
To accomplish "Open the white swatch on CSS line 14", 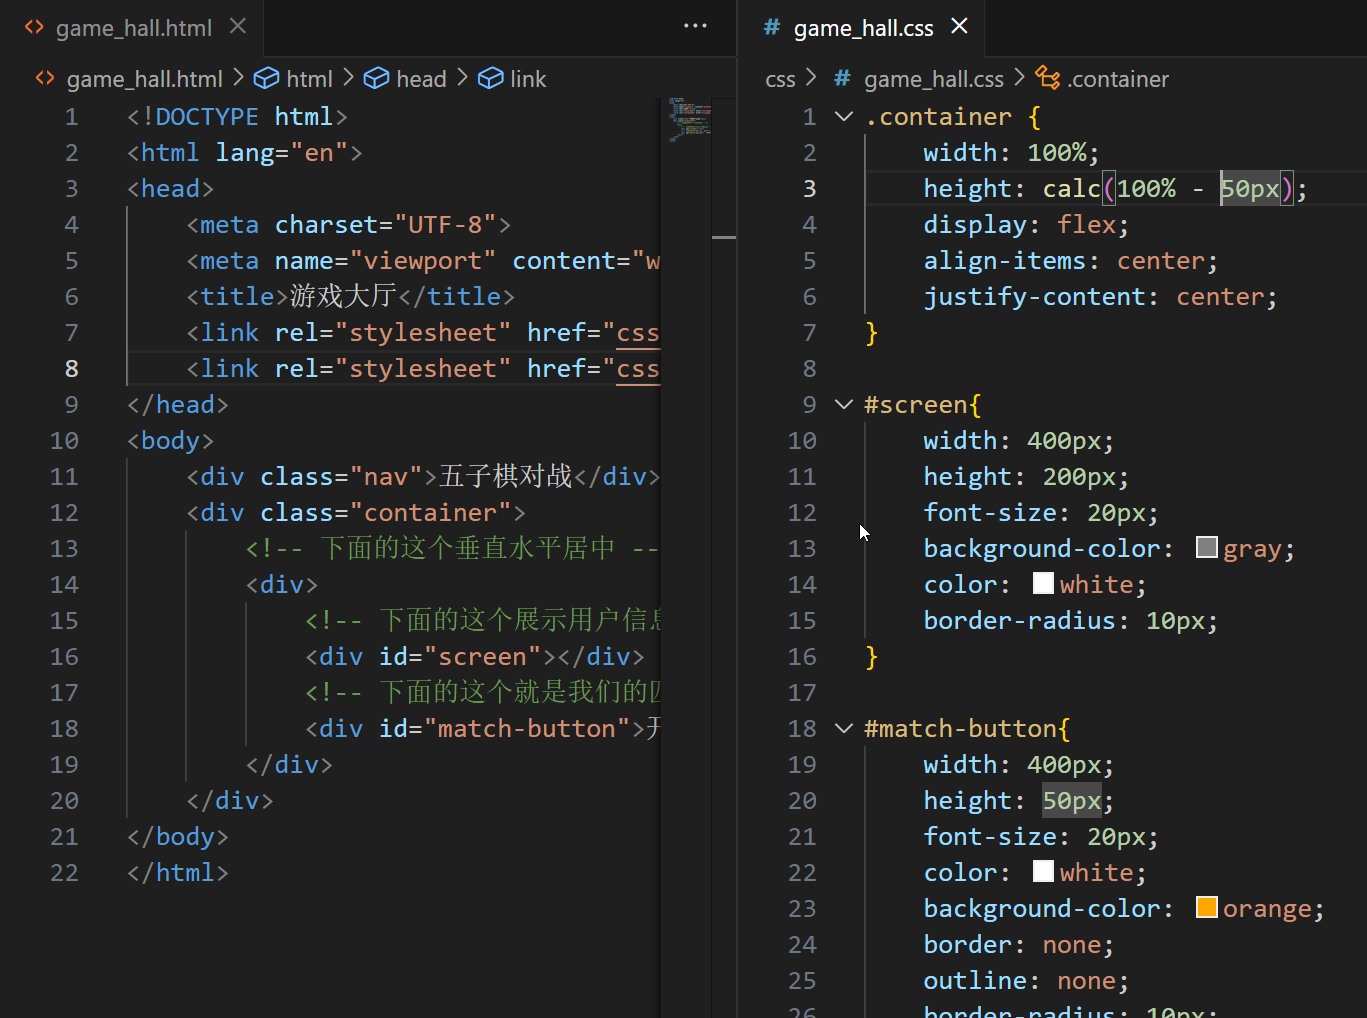I will [1043, 583].
